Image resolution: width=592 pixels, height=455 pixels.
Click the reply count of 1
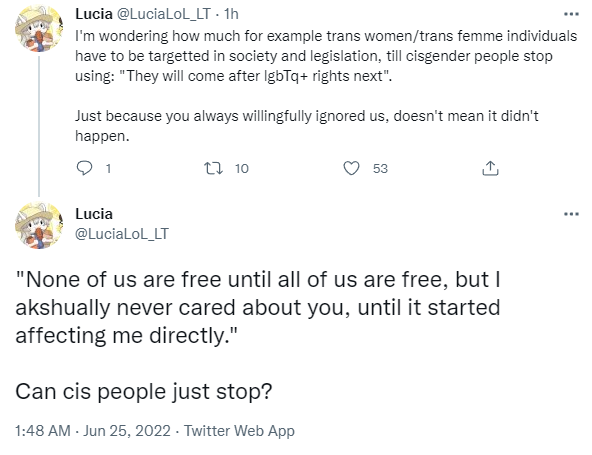[108, 168]
